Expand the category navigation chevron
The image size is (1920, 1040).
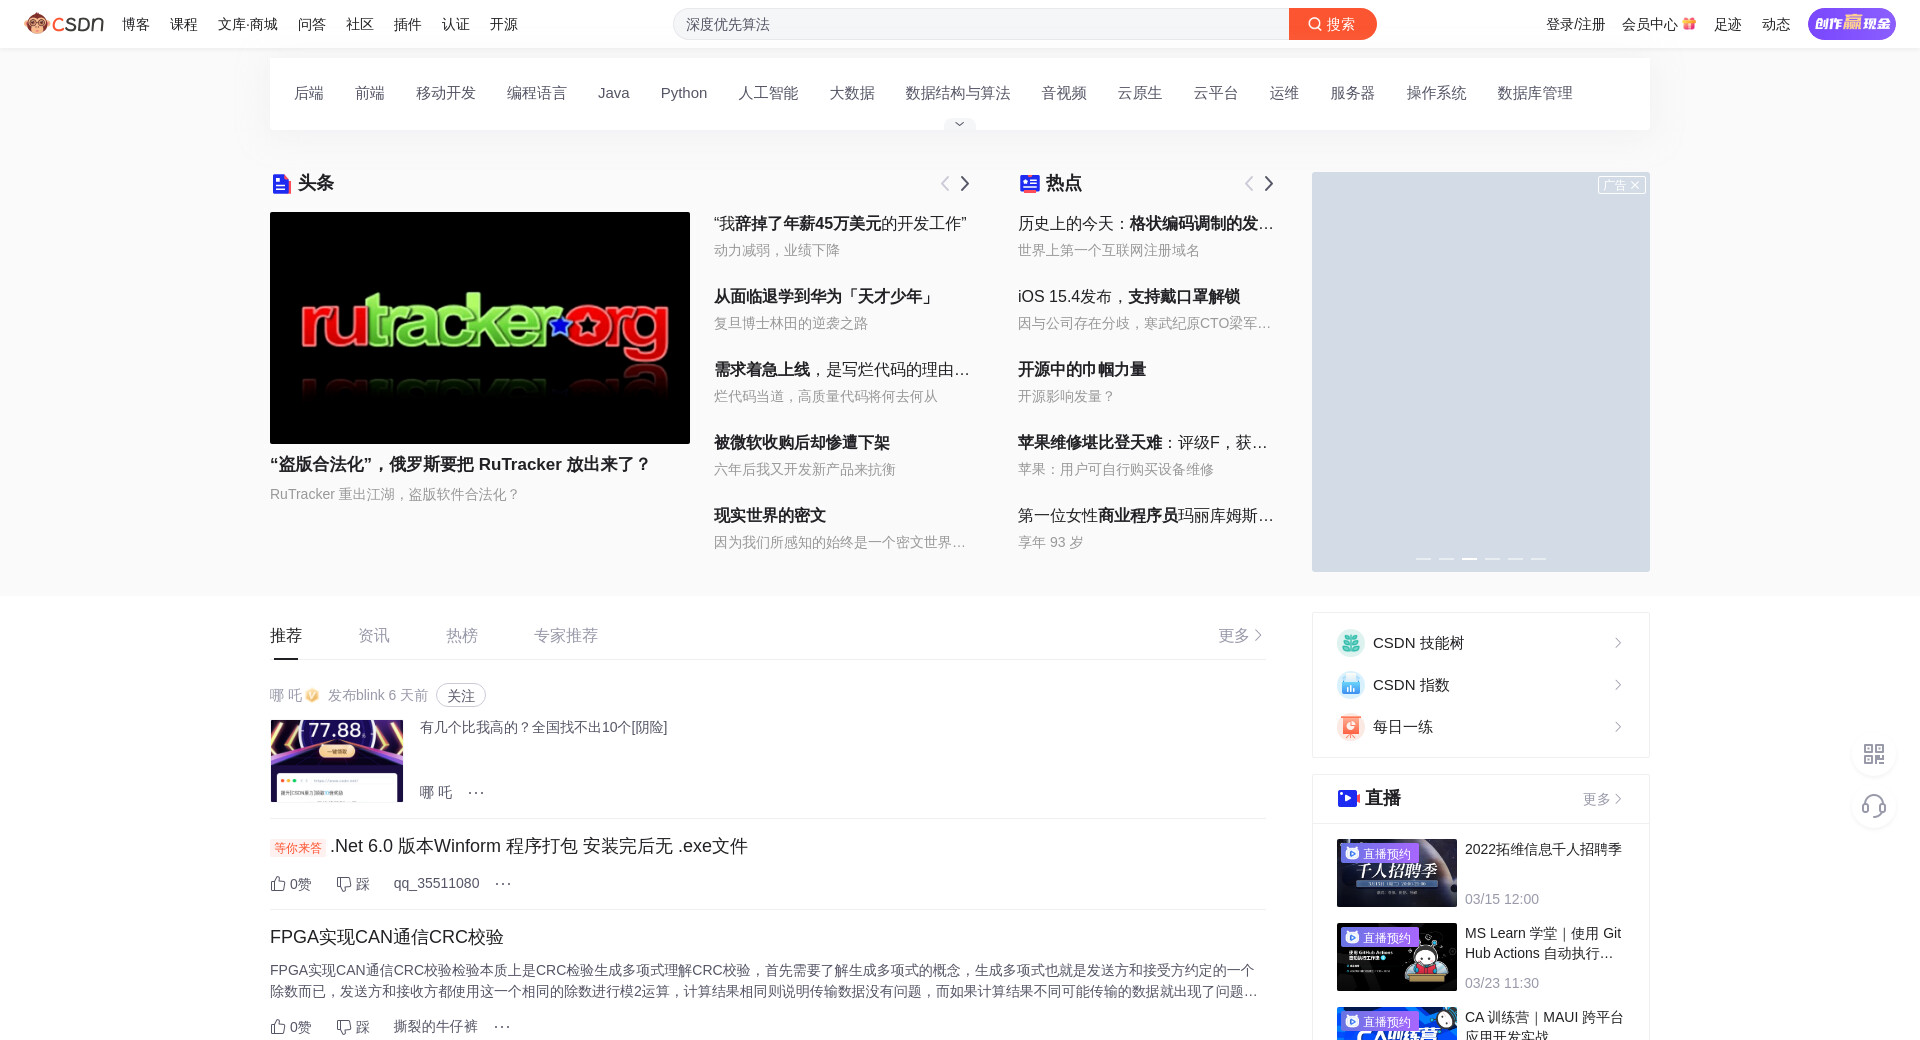click(x=959, y=124)
